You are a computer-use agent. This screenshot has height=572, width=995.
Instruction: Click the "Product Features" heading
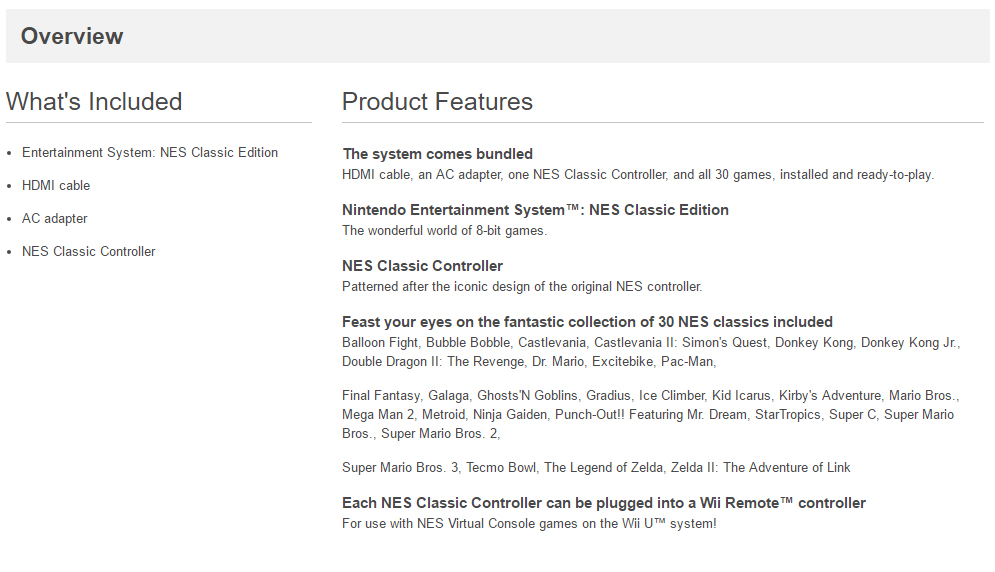pos(437,102)
